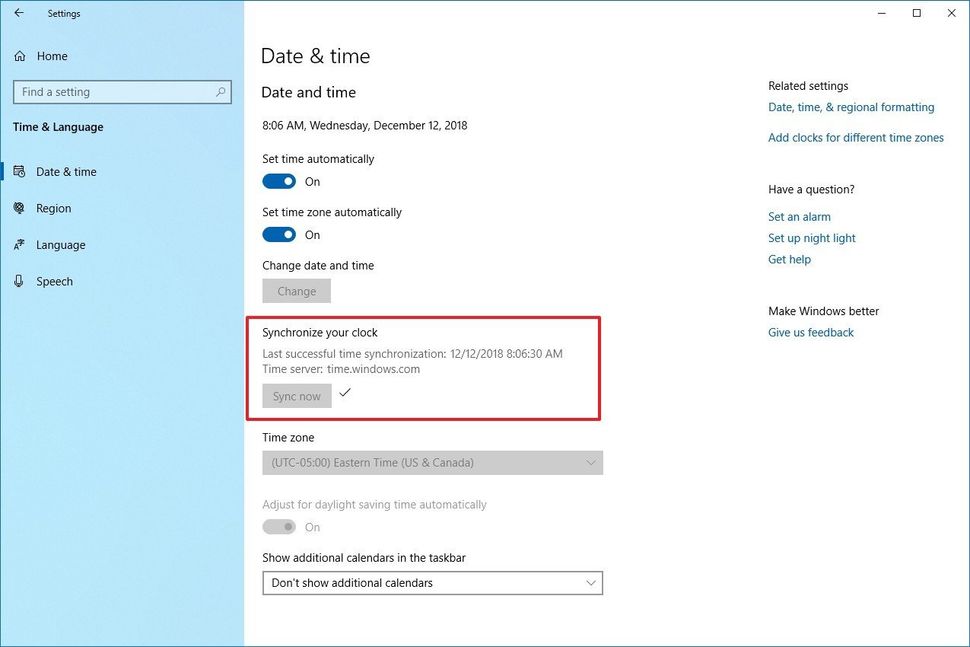The width and height of the screenshot is (970, 647).
Task: Open Date, time, & regional formatting
Action: coord(851,107)
